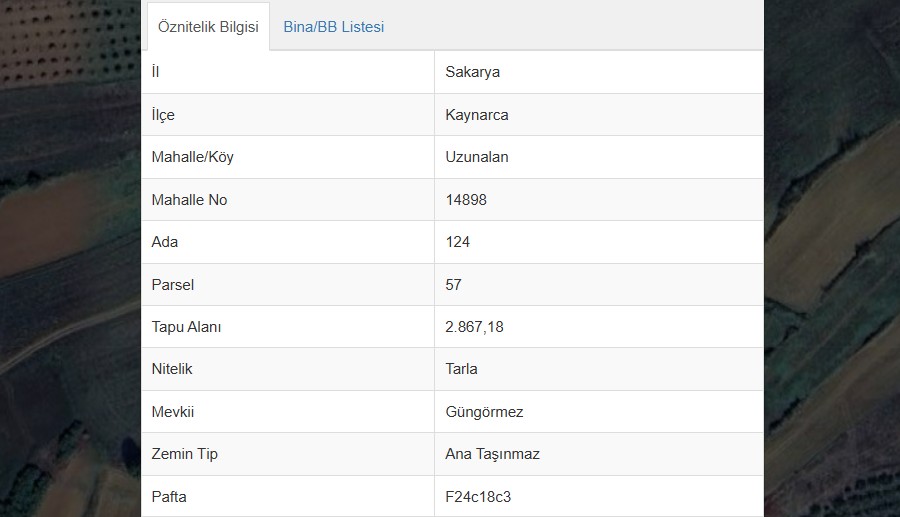Click the Kaynarca value in the İlçe row
This screenshot has width=900, height=517.
[x=476, y=115]
